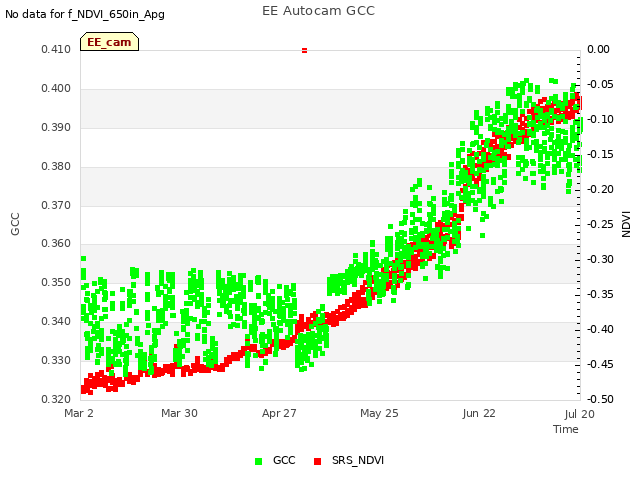Click the Time axis title

566,429
